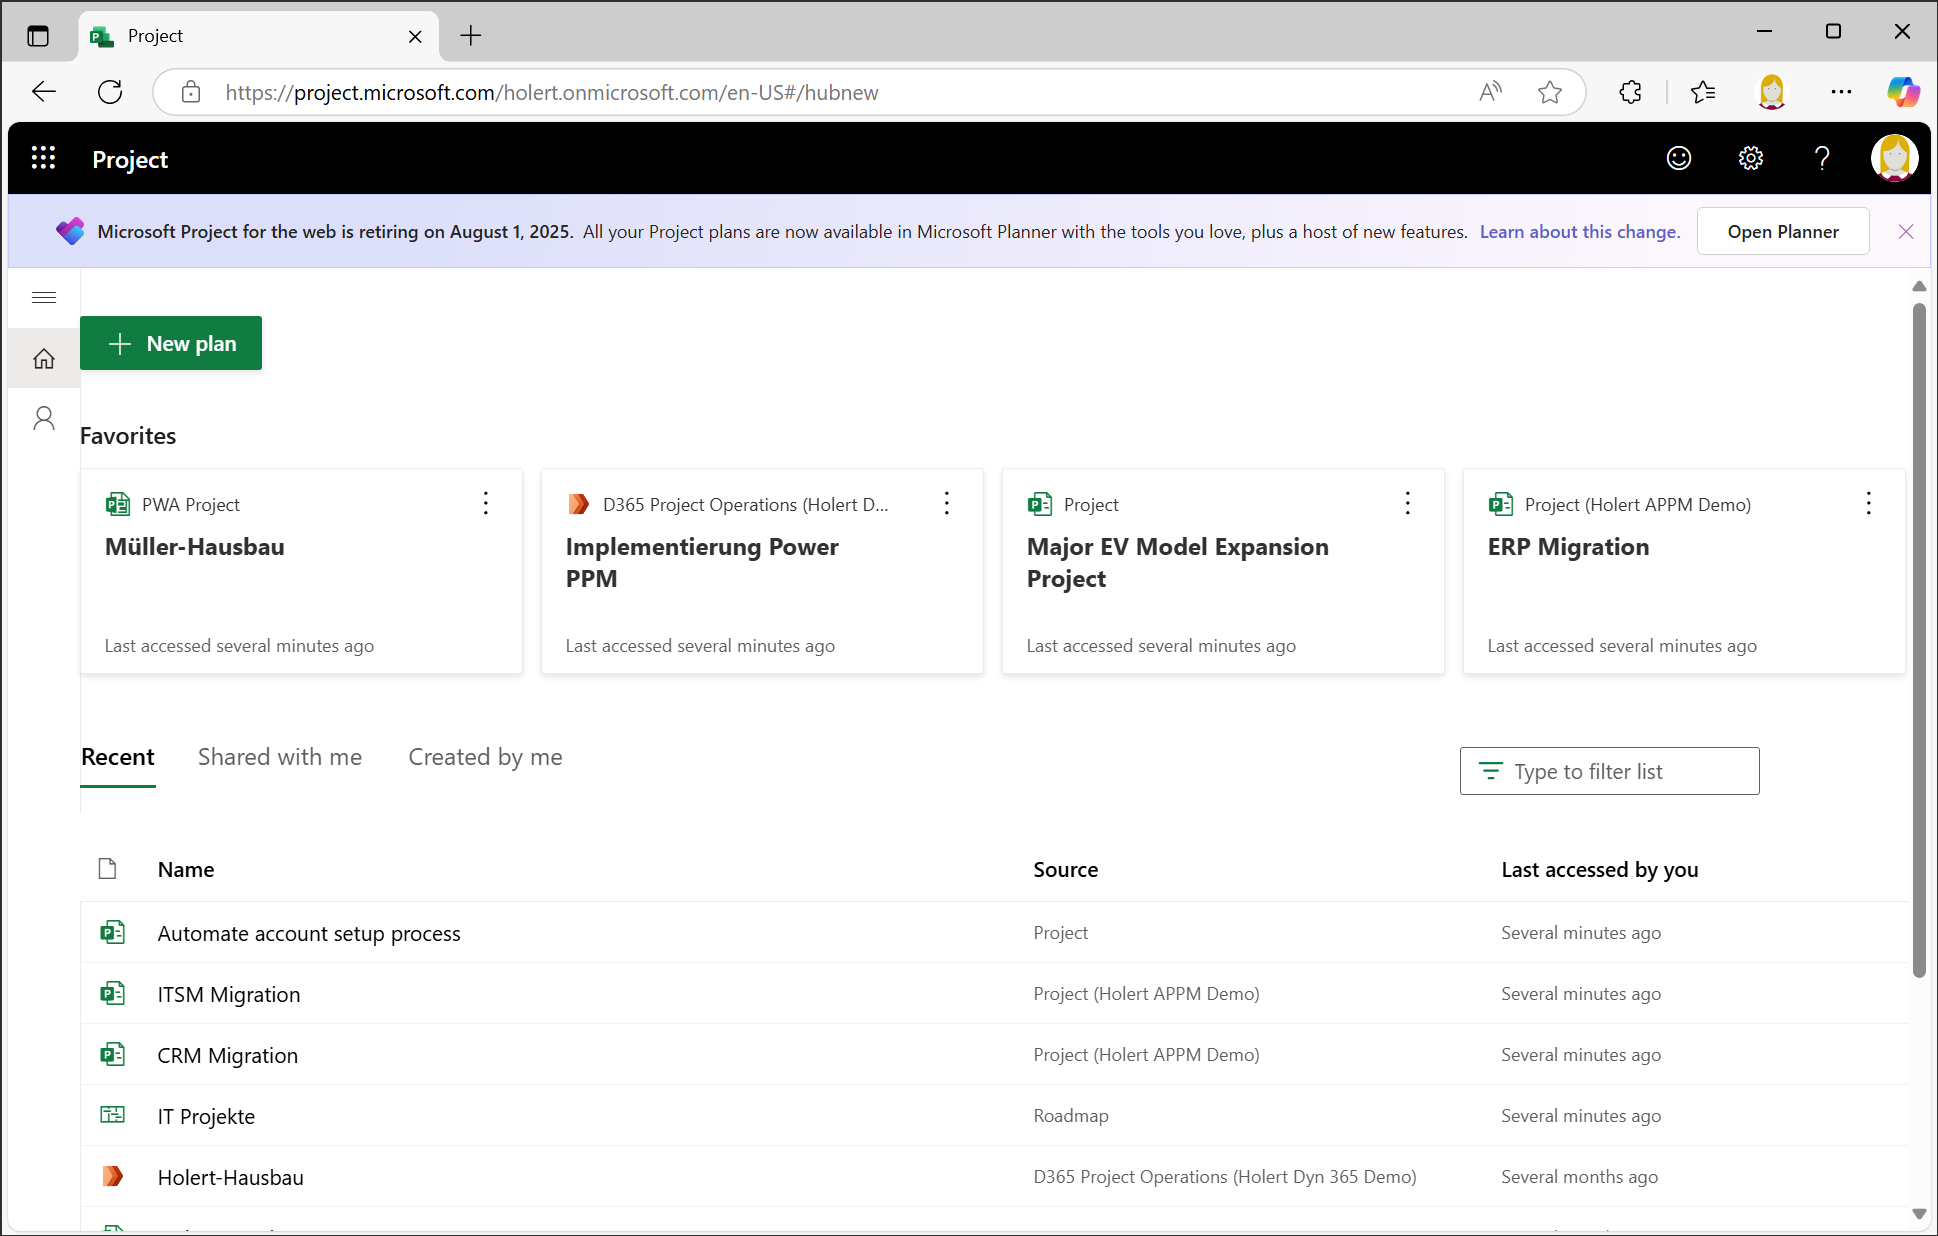The width and height of the screenshot is (1938, 1236).
Task: Click the roadmap icon beside IT Projekte
Action: pos(113,1114)
